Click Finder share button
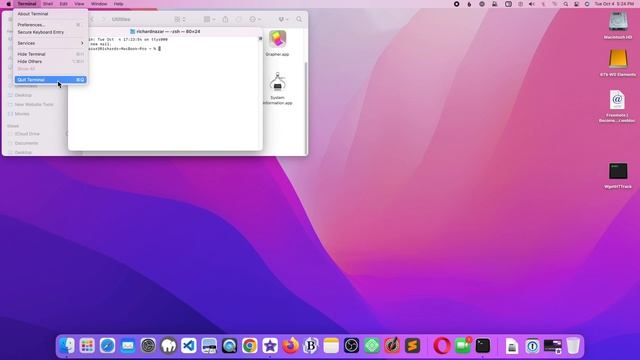 (225, 19)
